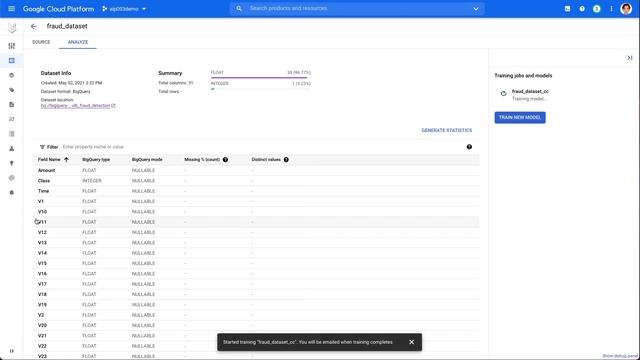The width and height of the screenshot is (640, 360).
Task: Select the ANALYZE tab
Action: [x=78, y=42]
